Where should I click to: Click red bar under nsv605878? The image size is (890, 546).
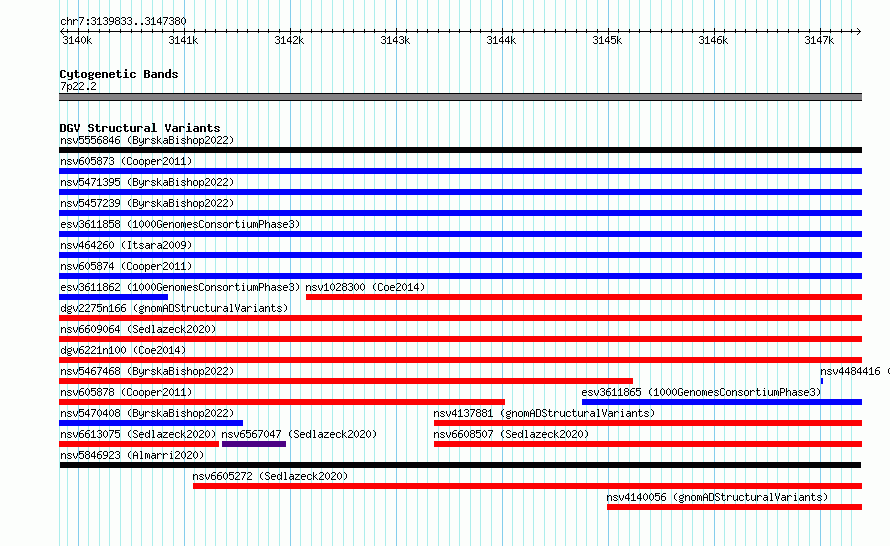pos(282,402)
